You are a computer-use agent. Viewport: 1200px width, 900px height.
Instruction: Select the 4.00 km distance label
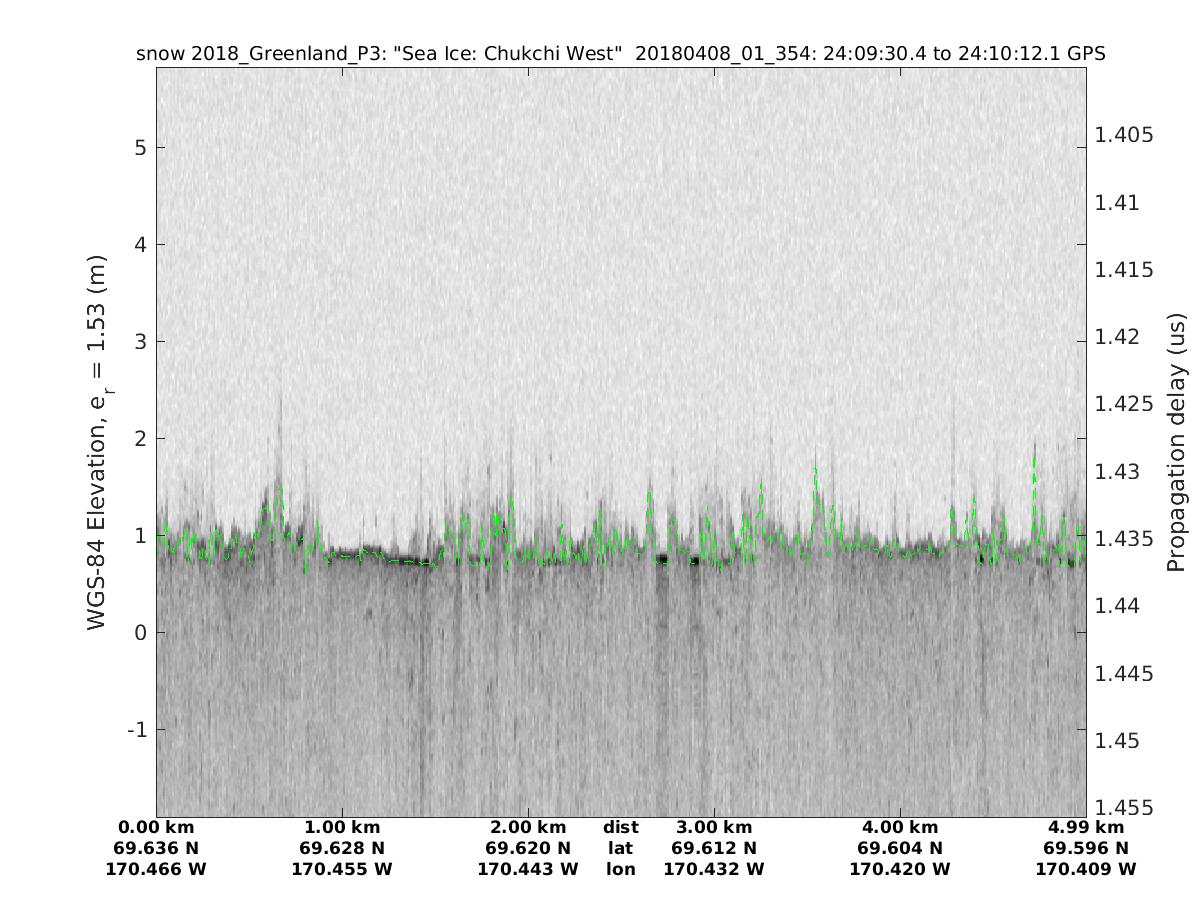(x=900, y=827)
